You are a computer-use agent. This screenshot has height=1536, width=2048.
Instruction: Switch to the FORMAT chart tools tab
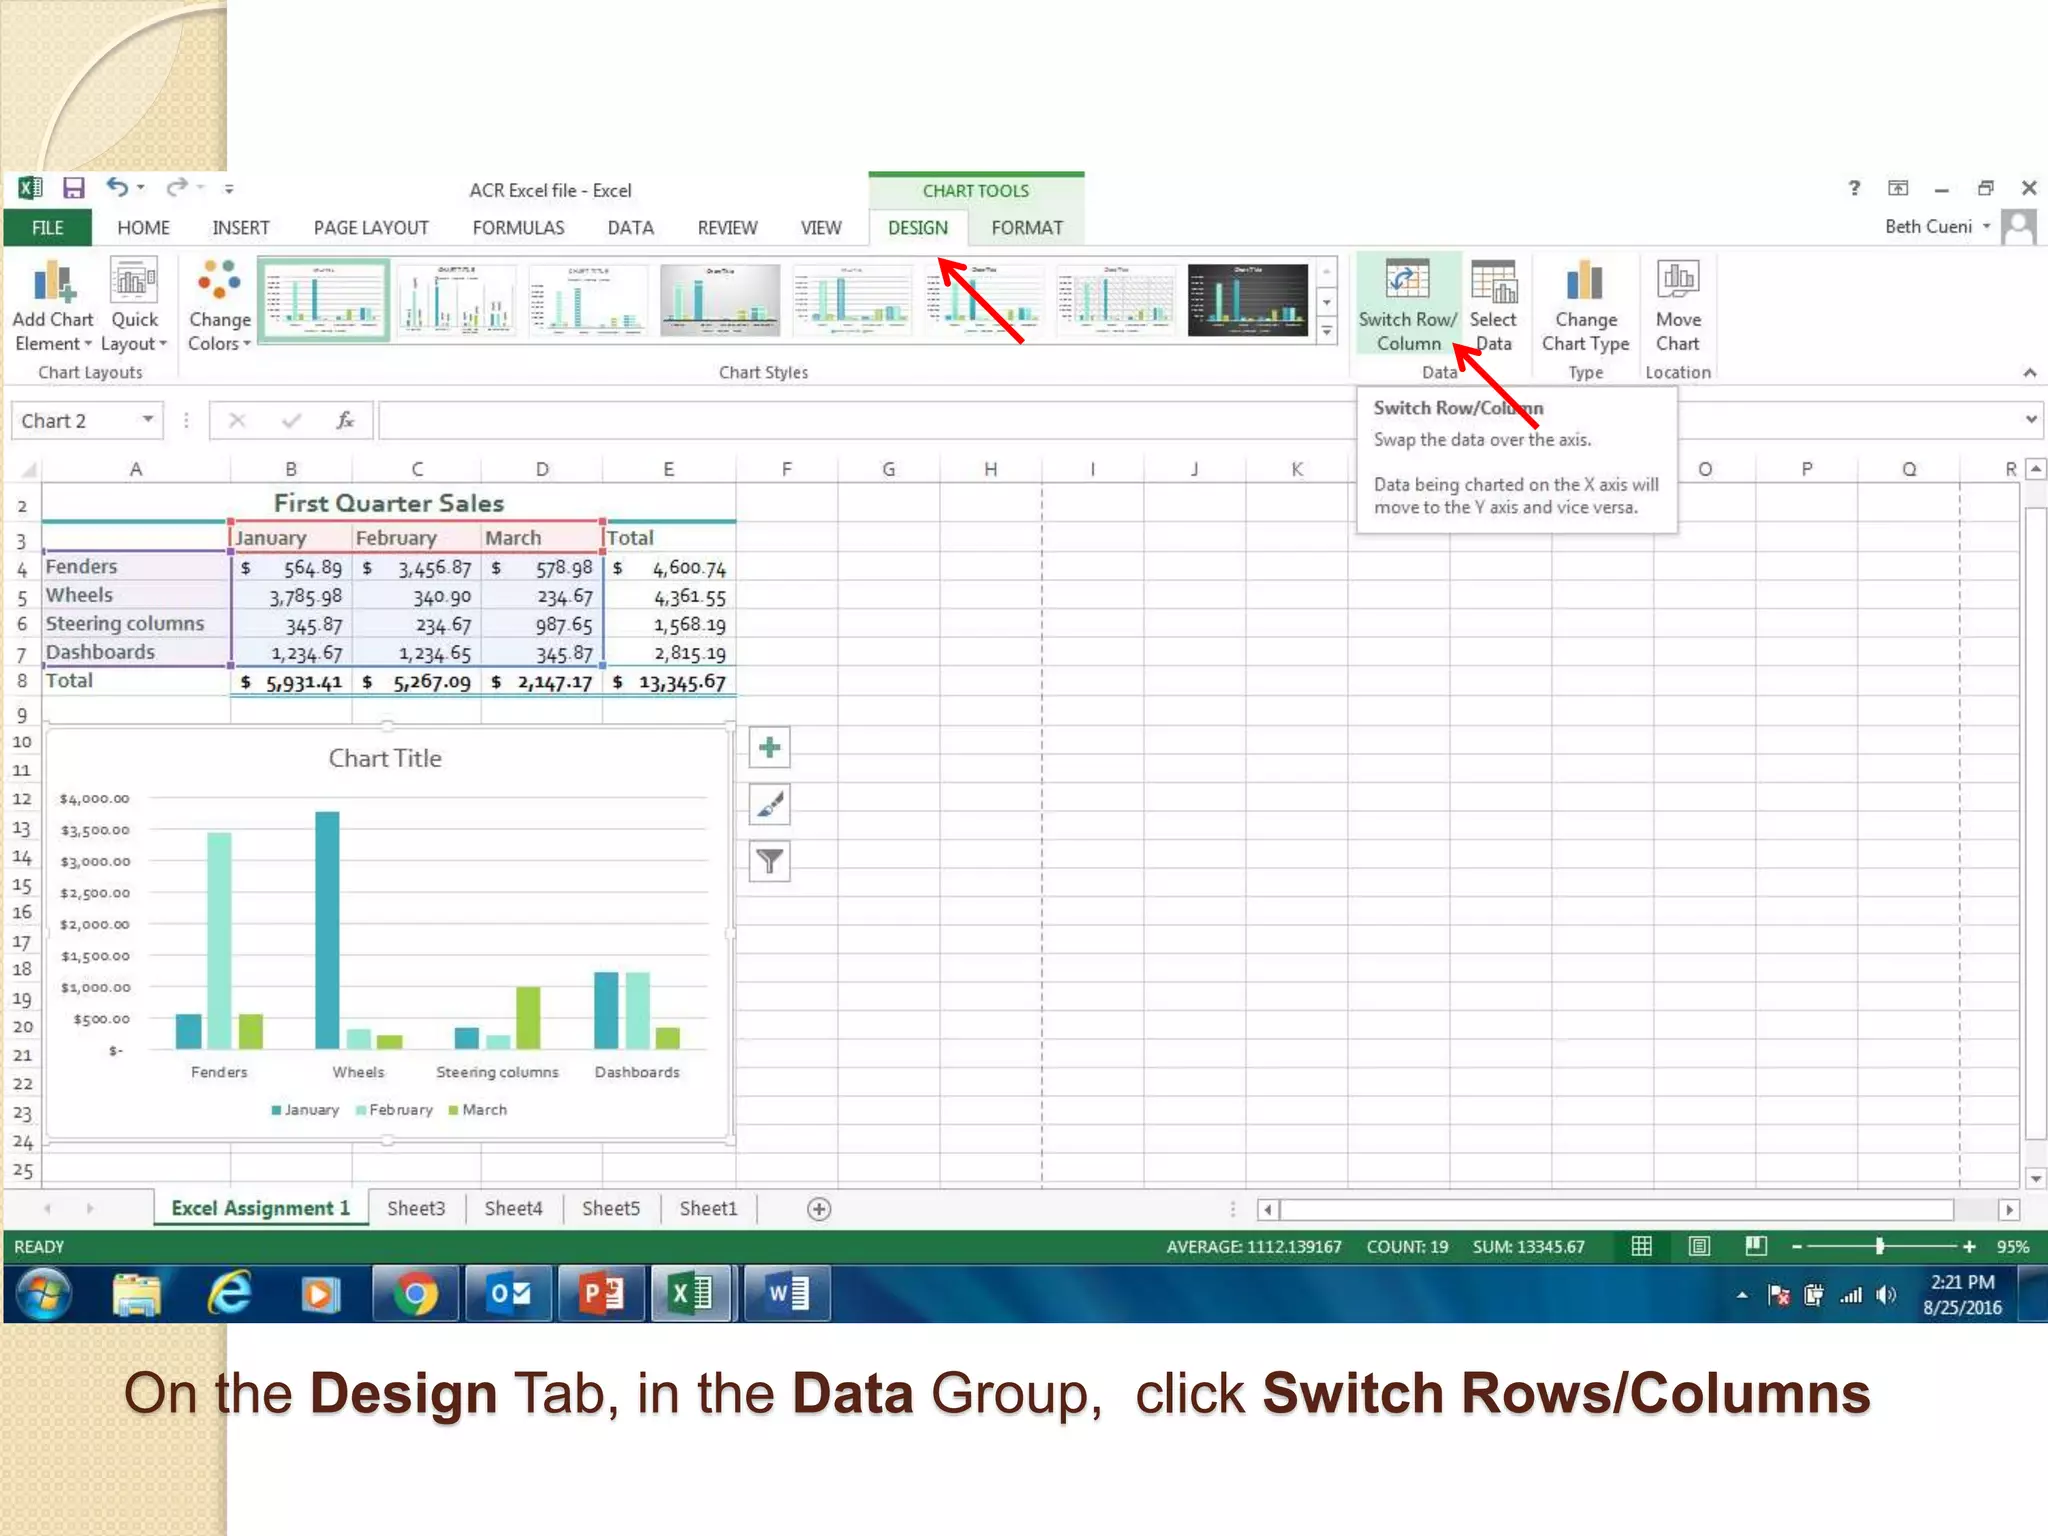click(1027, 228)
